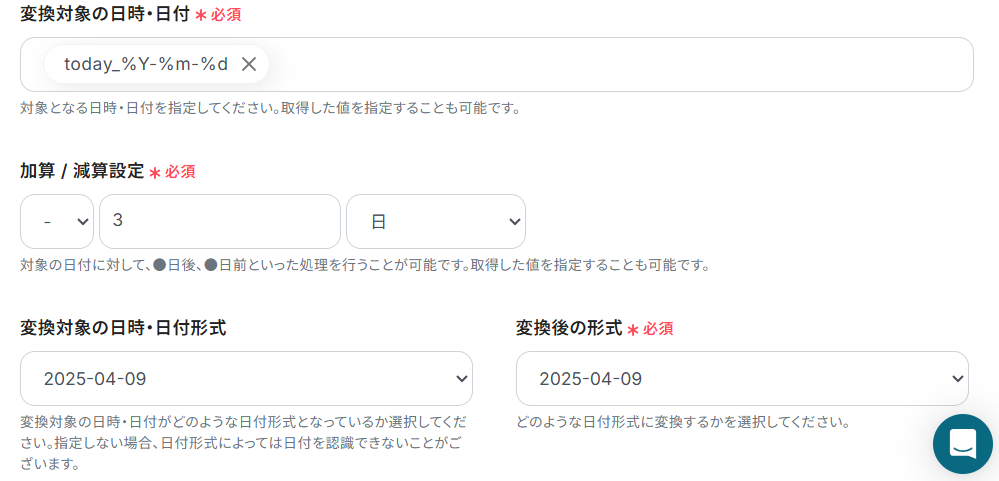Click the 変換後の形式 label
The image size is (999, 481).
pos(569,327)
